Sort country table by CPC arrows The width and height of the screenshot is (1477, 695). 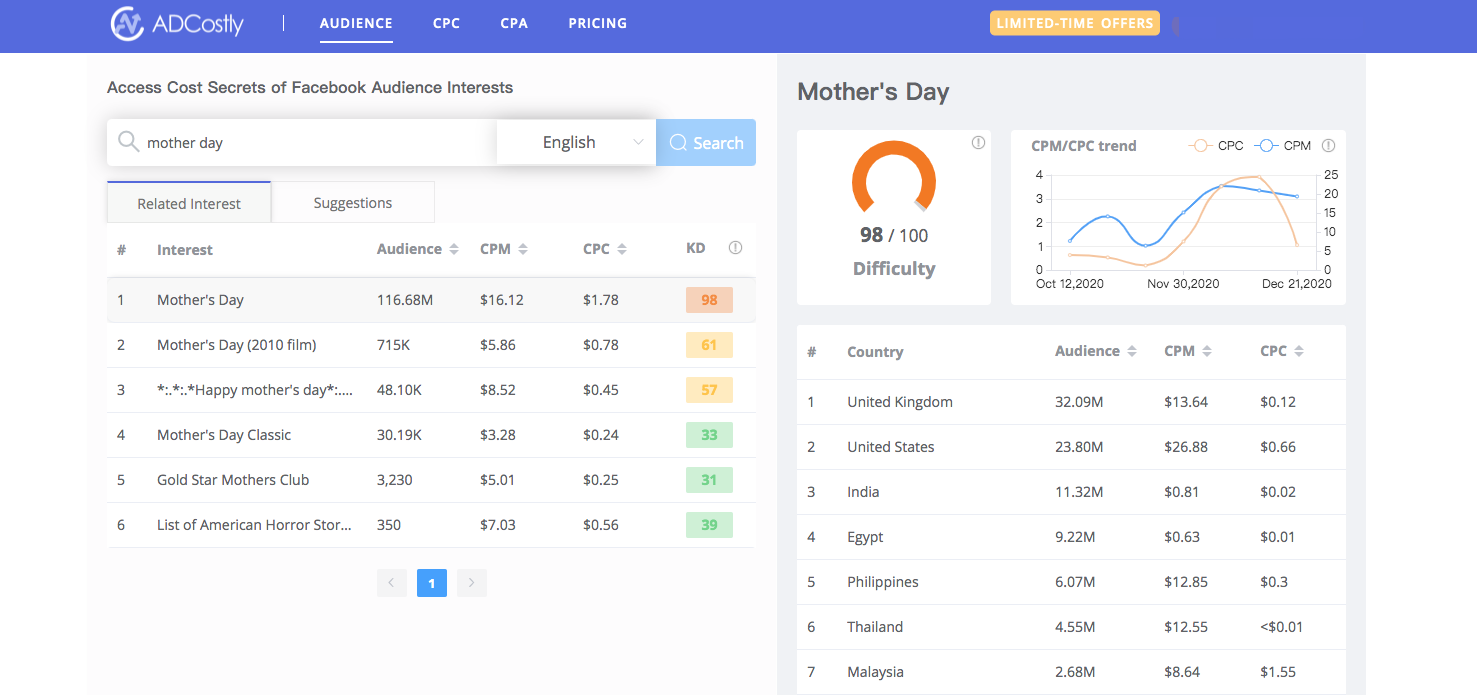[1298, 351]
